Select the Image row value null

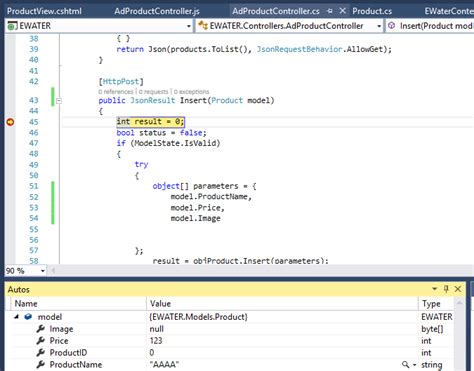(x=157, y=329)
